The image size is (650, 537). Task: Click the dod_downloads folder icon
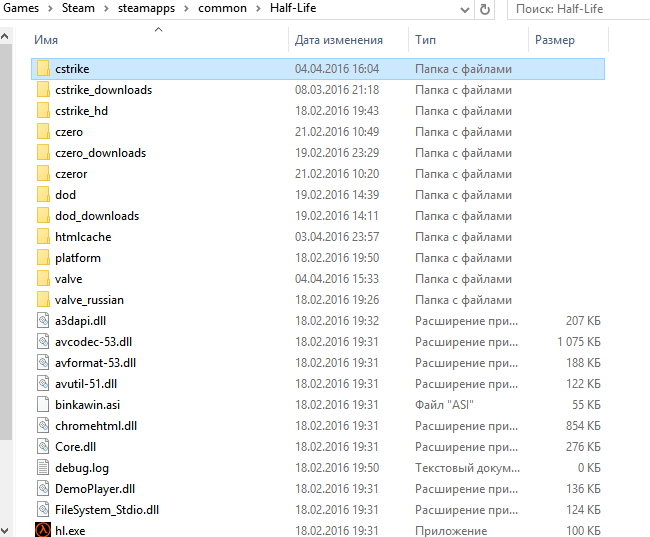click(43, 216)
